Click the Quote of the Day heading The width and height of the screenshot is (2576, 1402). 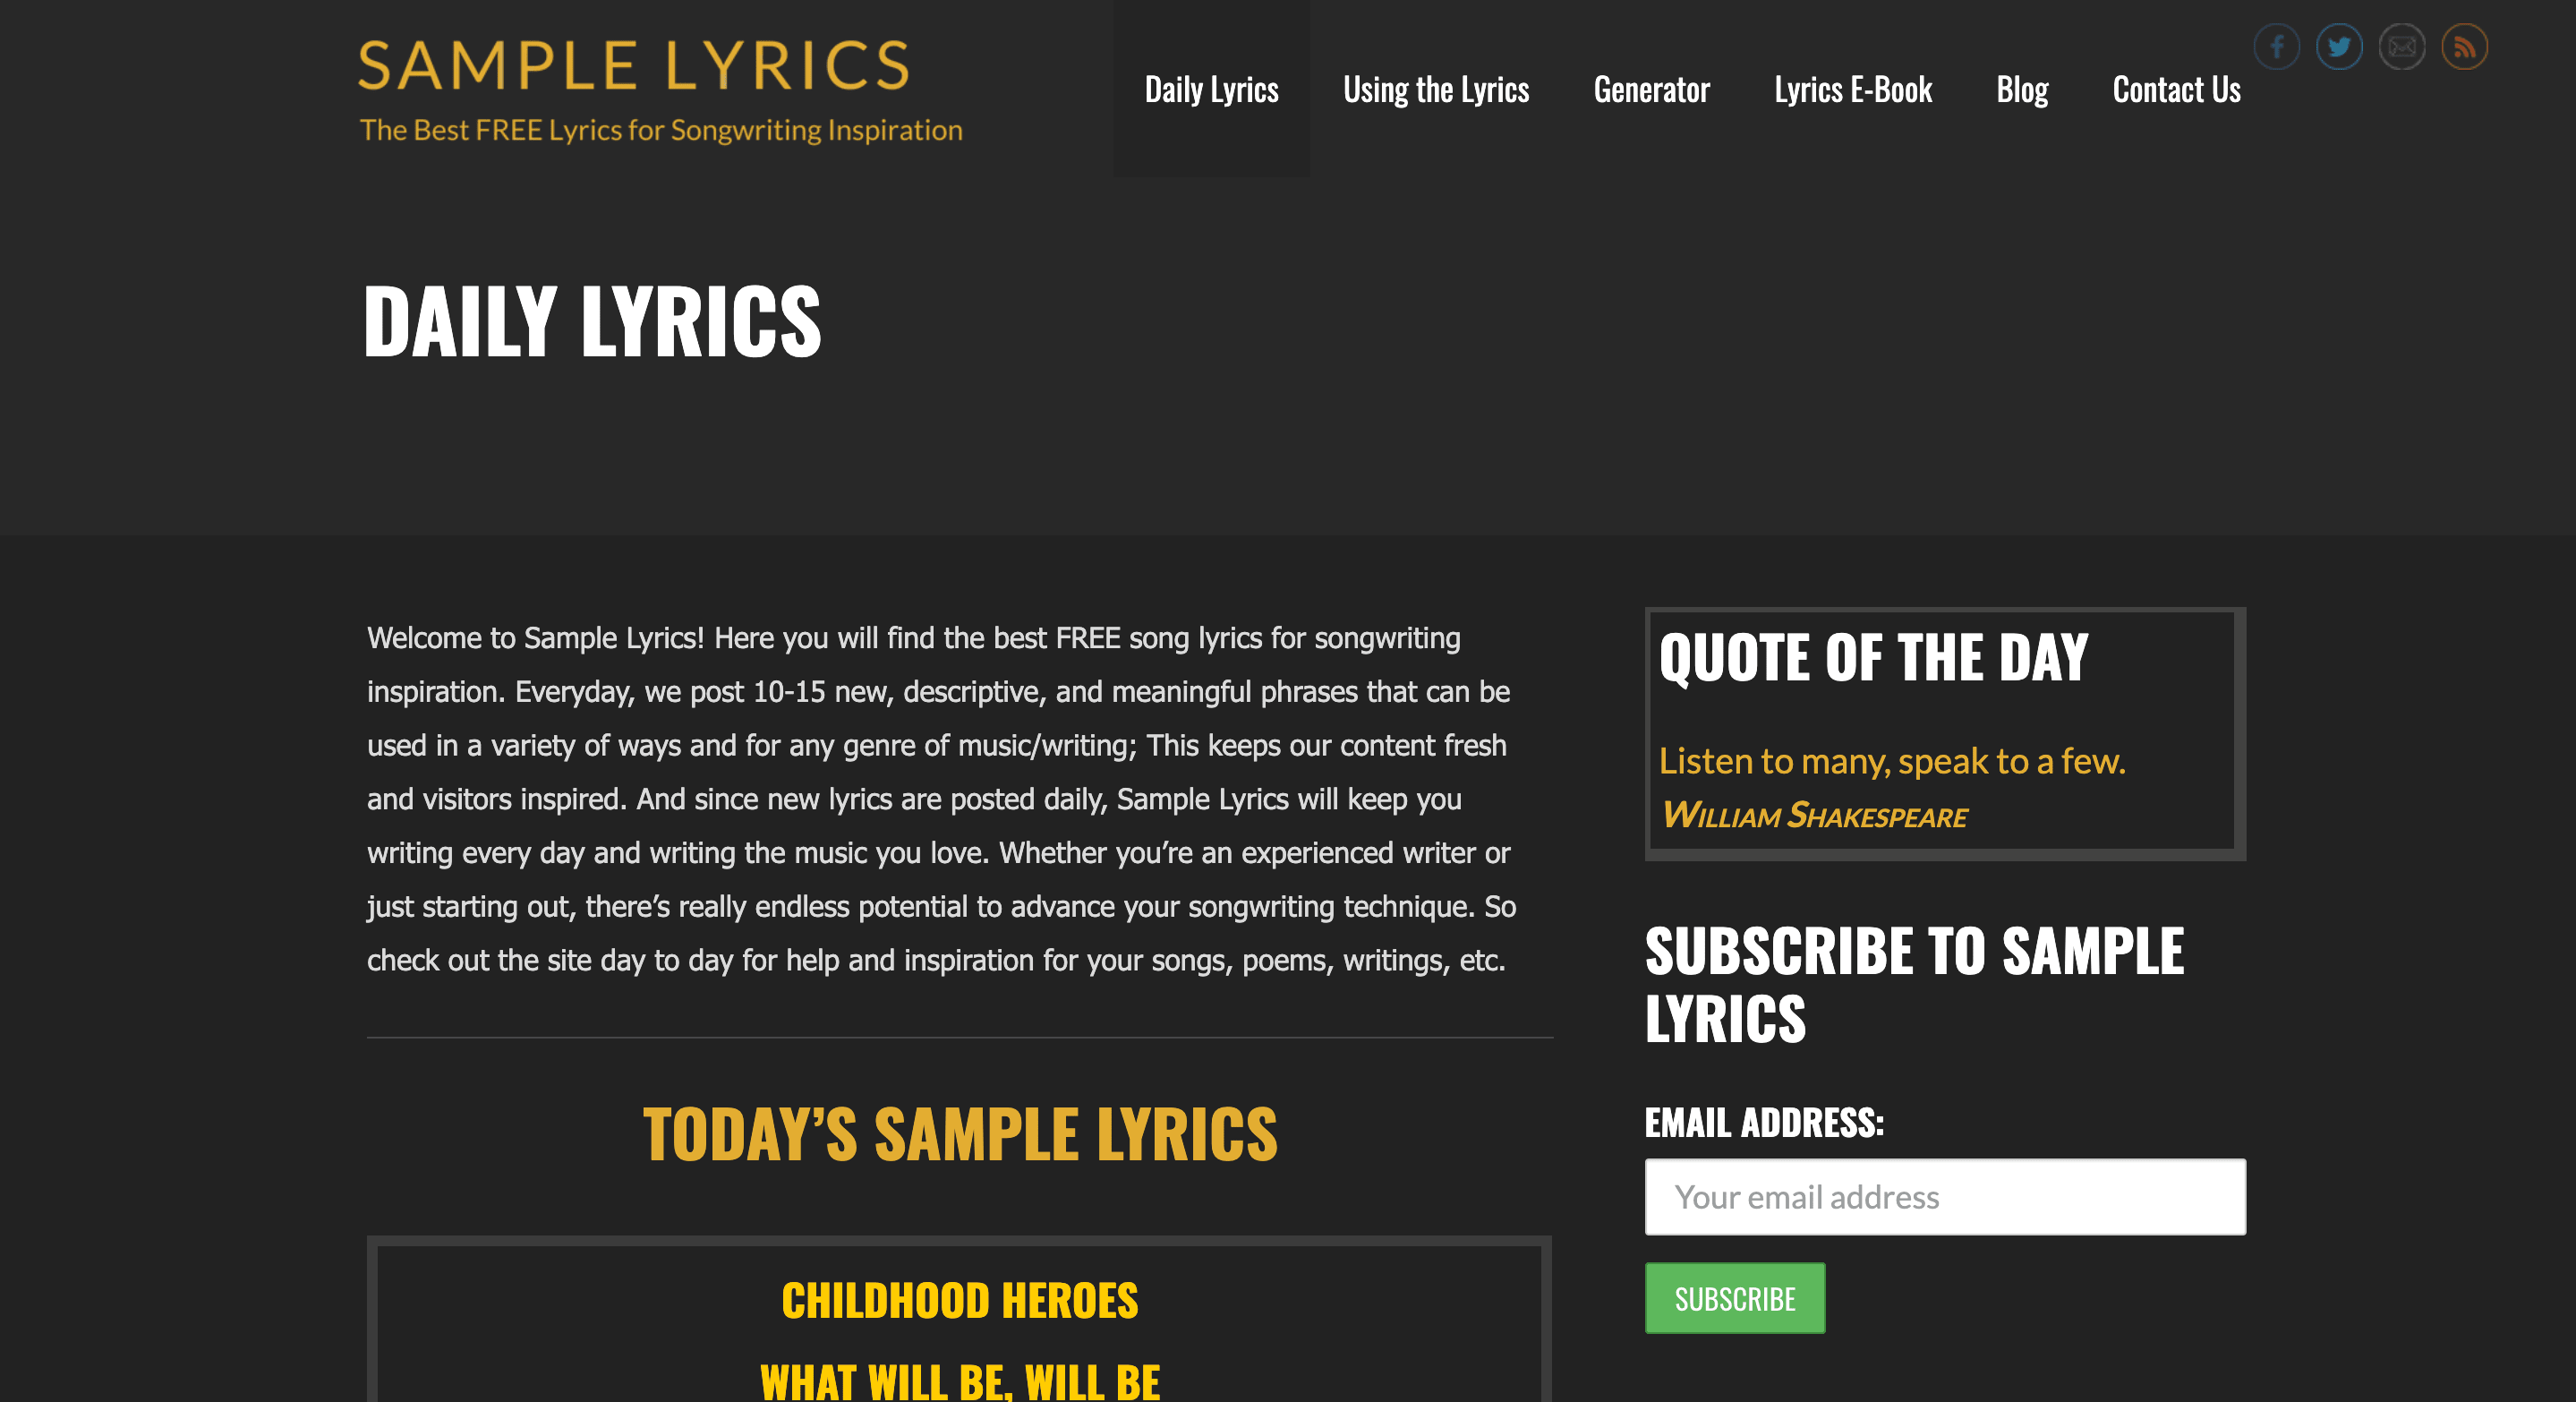[x=1873, y=657]
